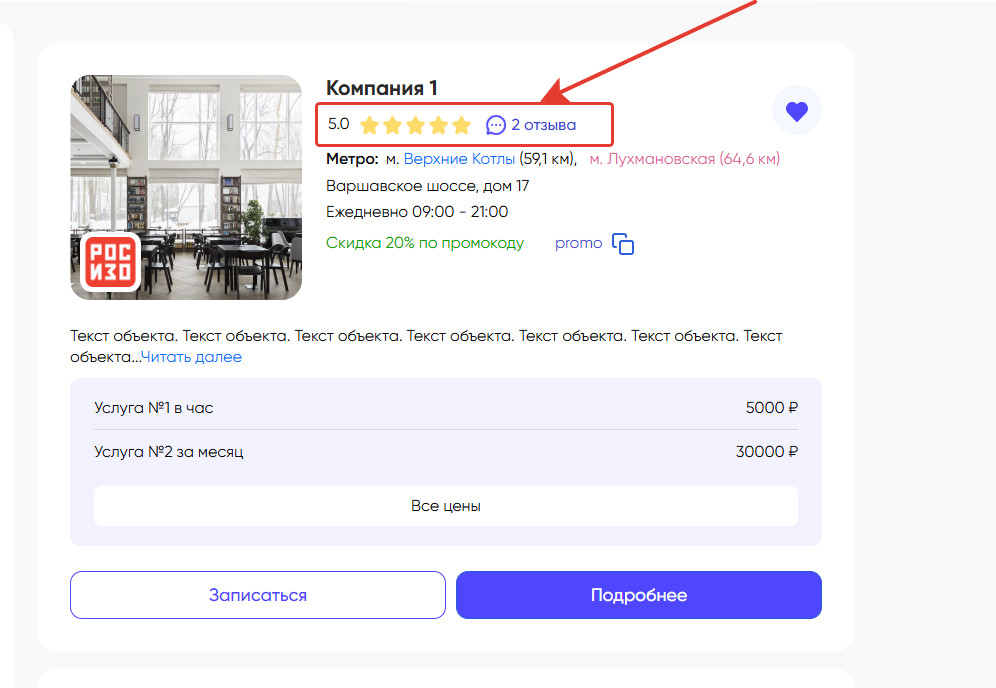Click the 5.0 rating value
This screenshot has height=688, width=996.
coord(339,125)
